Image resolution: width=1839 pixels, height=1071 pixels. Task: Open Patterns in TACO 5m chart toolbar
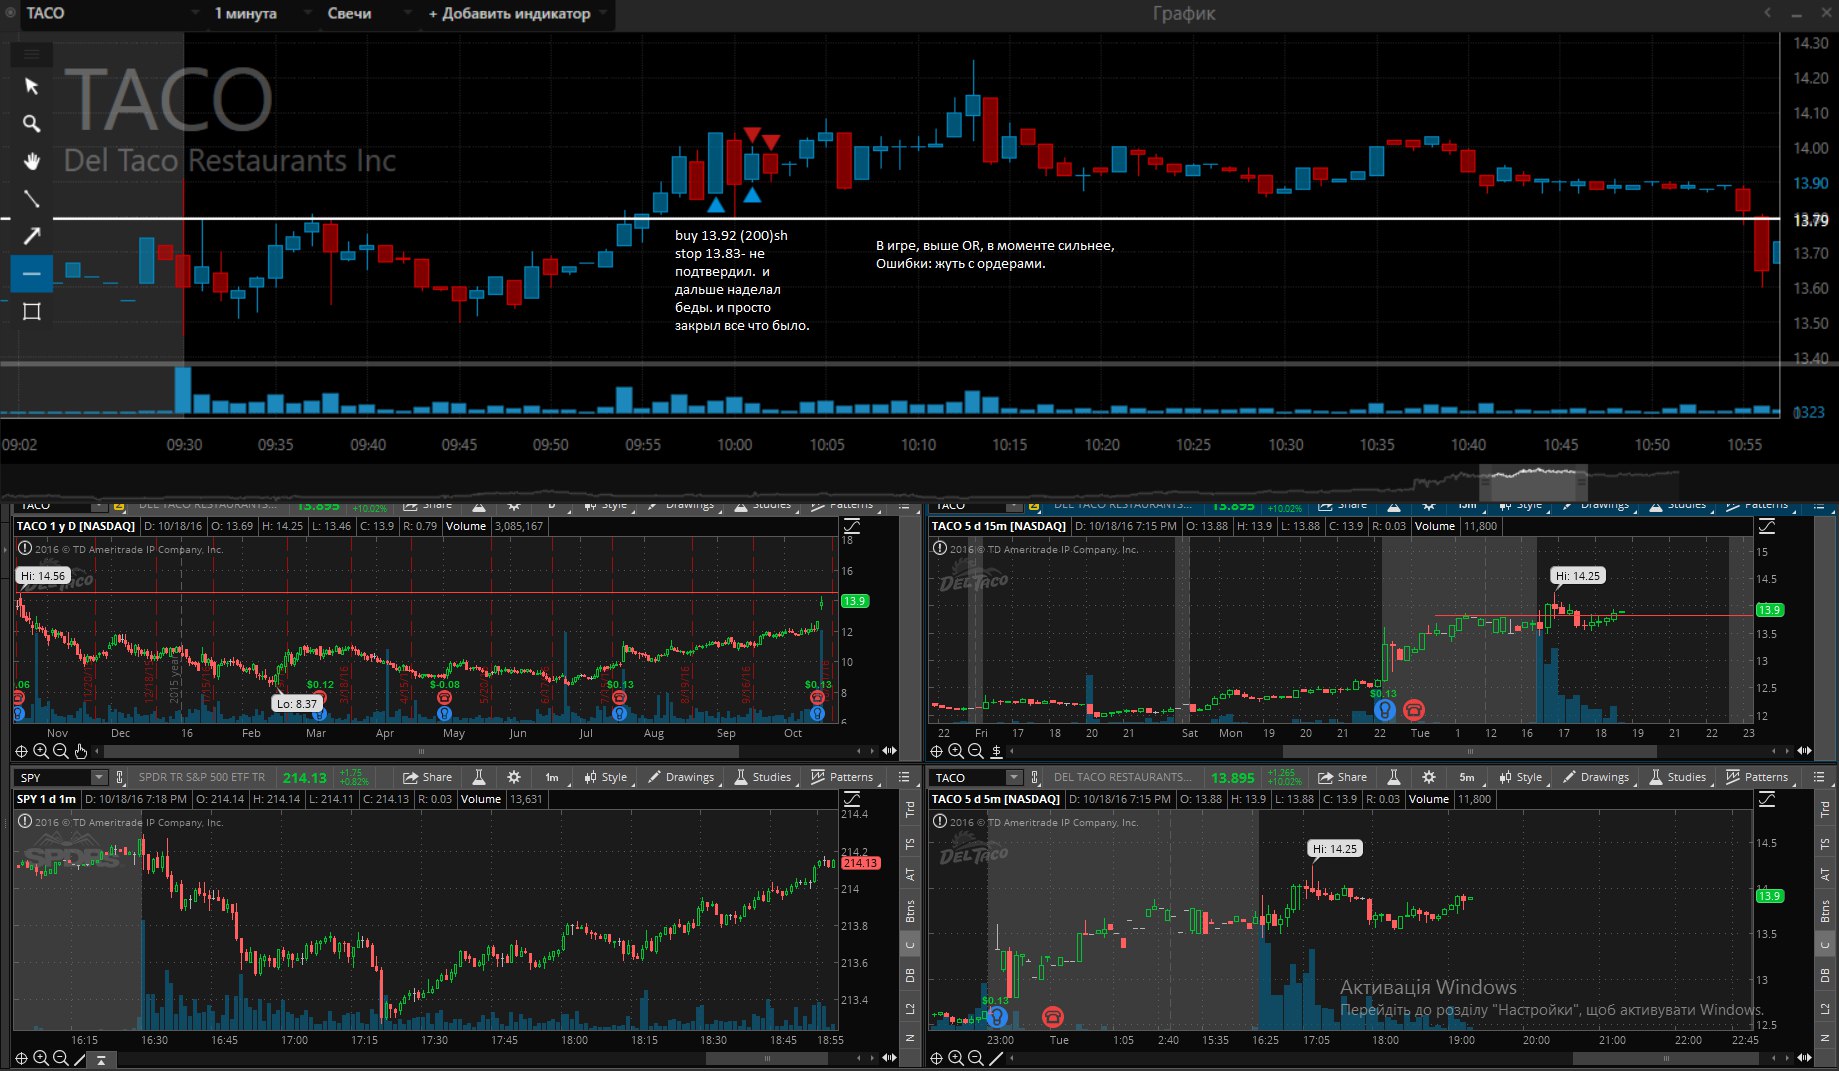click(x=1757, y=777)
